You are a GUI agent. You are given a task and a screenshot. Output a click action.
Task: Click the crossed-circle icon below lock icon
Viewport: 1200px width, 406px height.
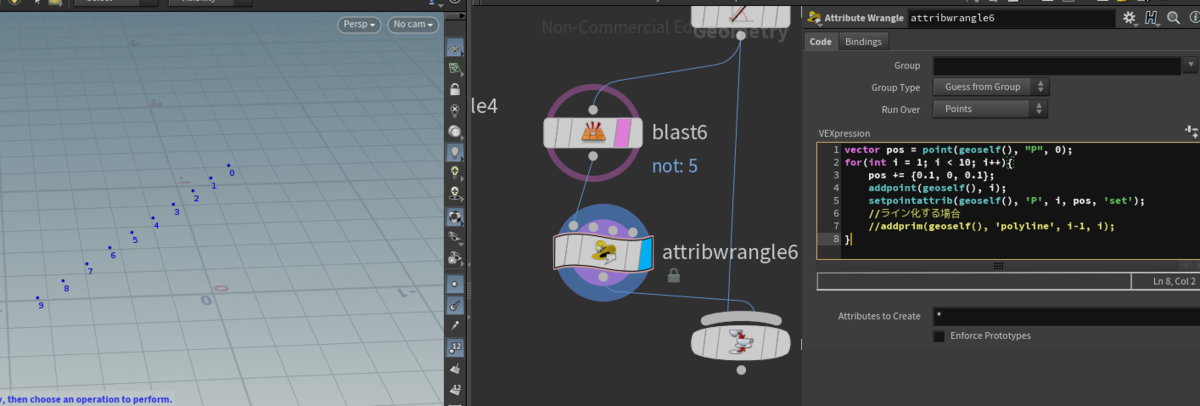point(455,110)
